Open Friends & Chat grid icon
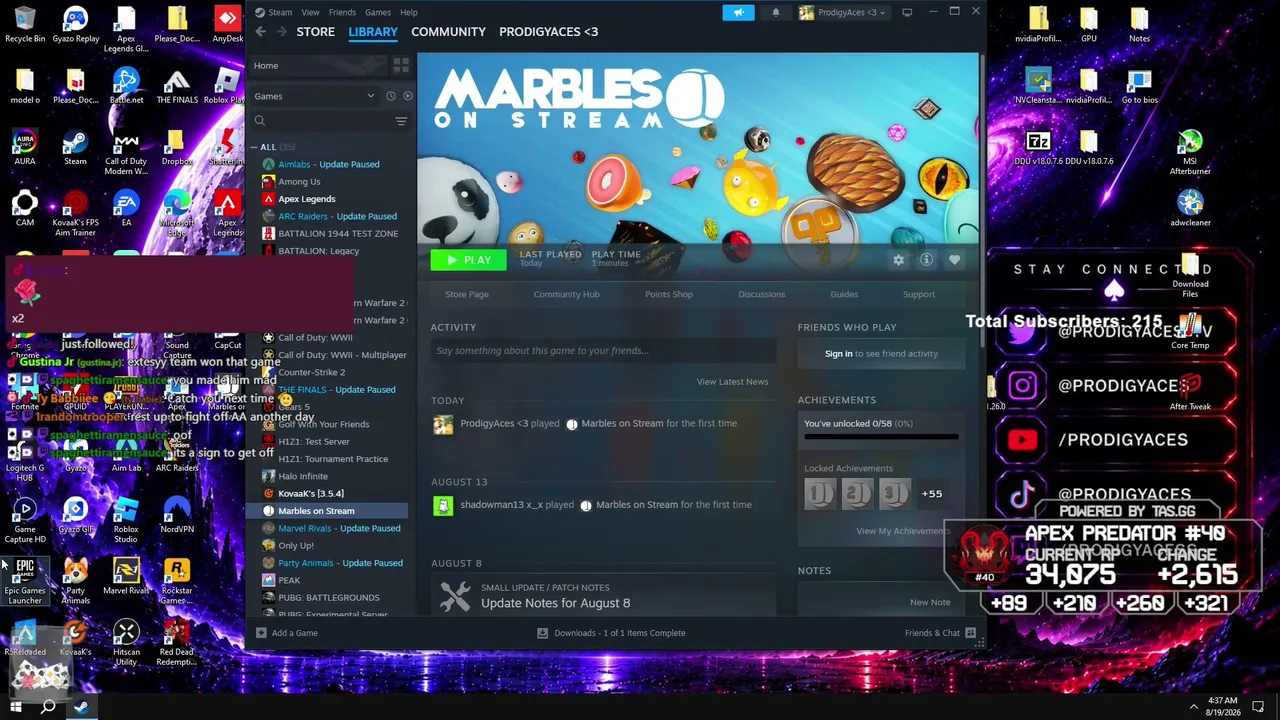Viewport: 1280px width, 720px height. 970,633
